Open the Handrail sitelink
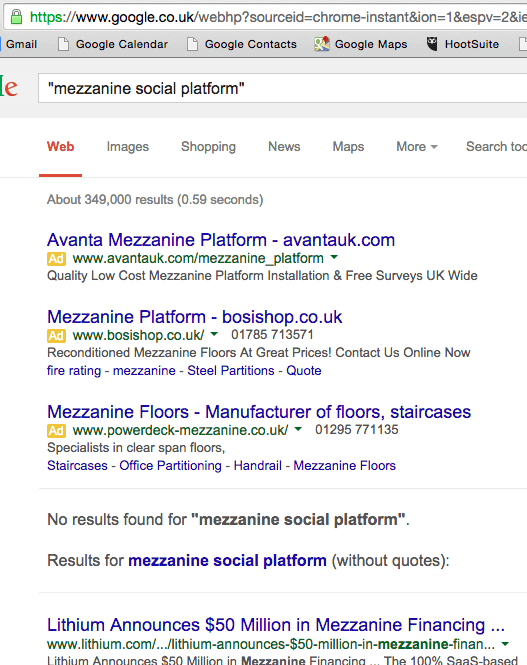Image resolution: width=527 pixels, height=665 pixels. click(258, 466)
